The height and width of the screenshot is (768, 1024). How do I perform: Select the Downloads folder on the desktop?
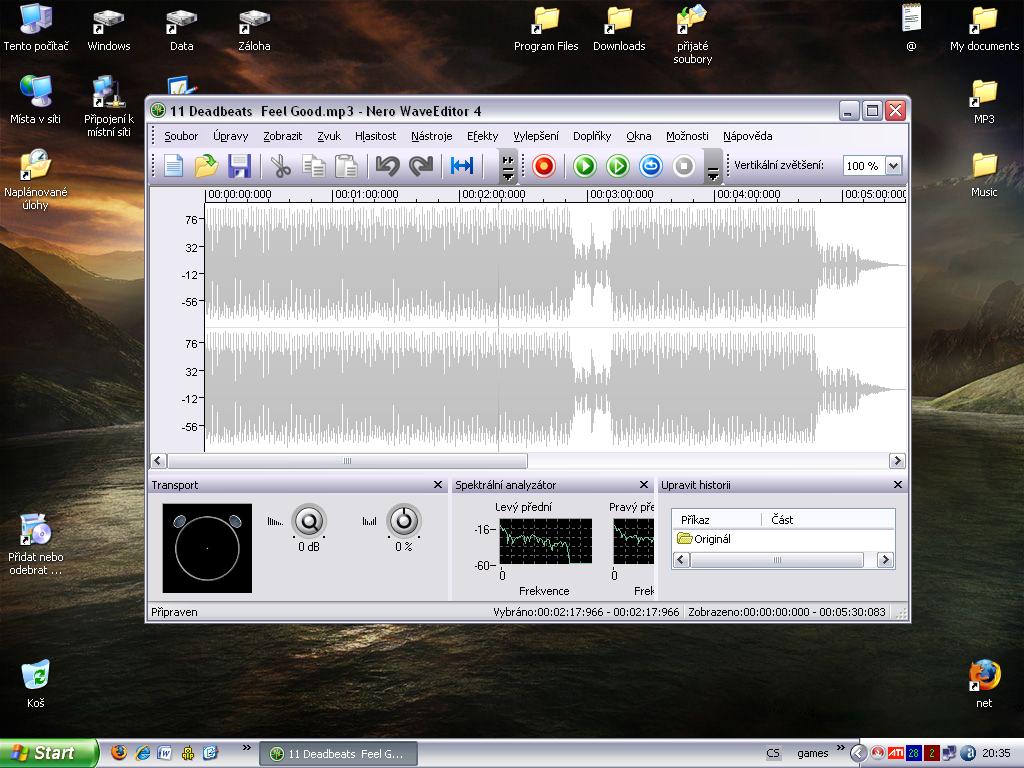pyautogui.click(x=619, y=29)
